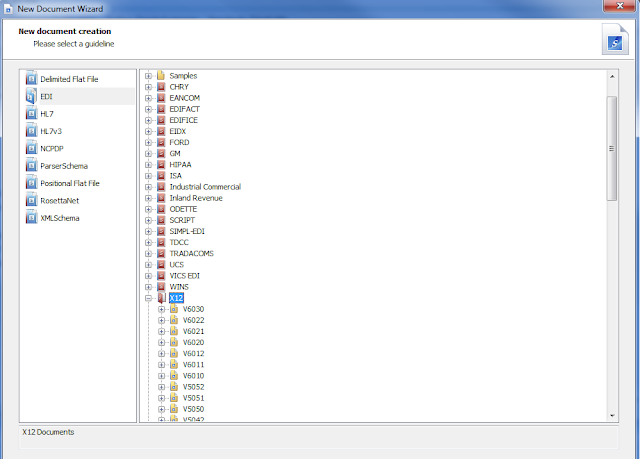Click the V6012 folder icon
The height and width of the screenshot is (459, 640).
click(x=174, y=353)
